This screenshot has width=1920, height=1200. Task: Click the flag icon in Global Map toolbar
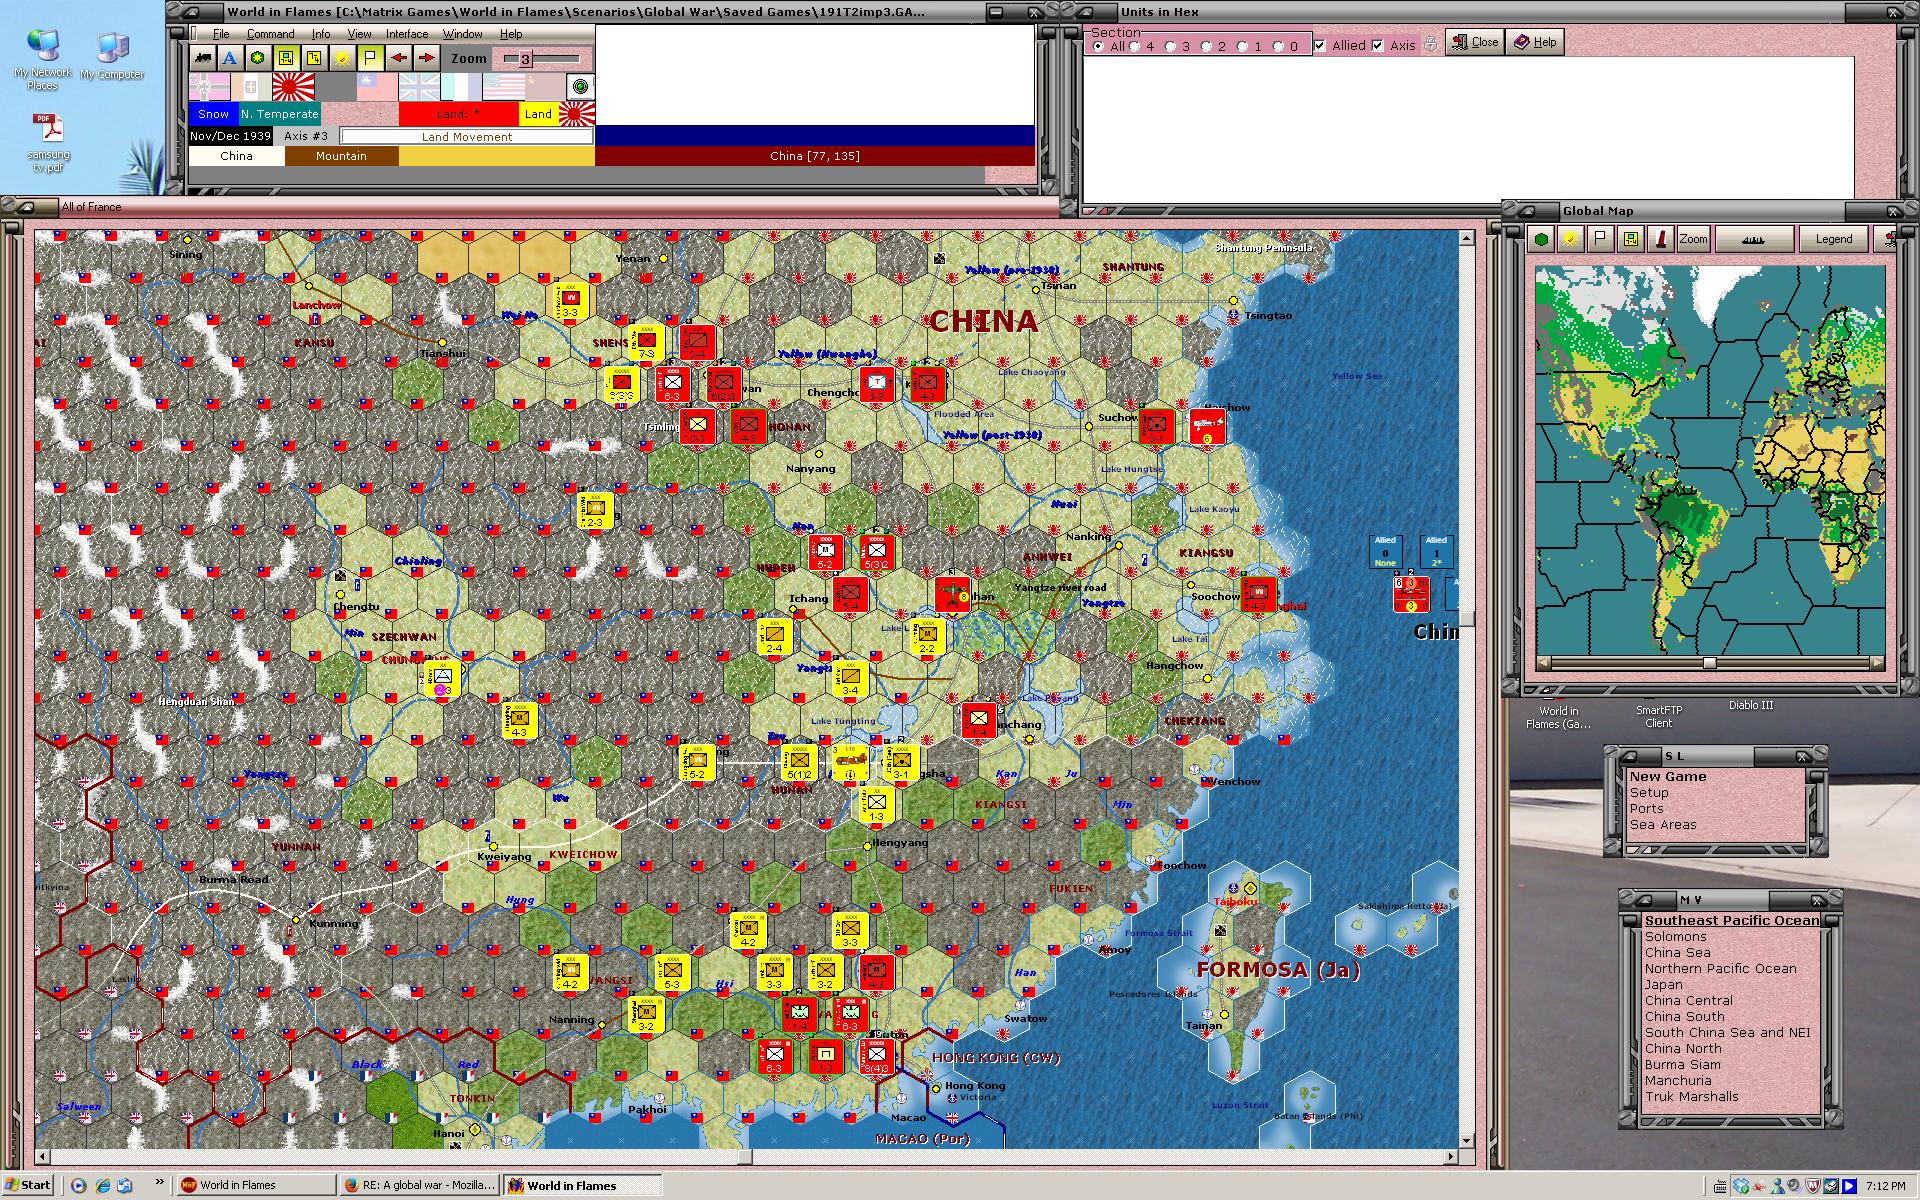tap(1601, 239)
